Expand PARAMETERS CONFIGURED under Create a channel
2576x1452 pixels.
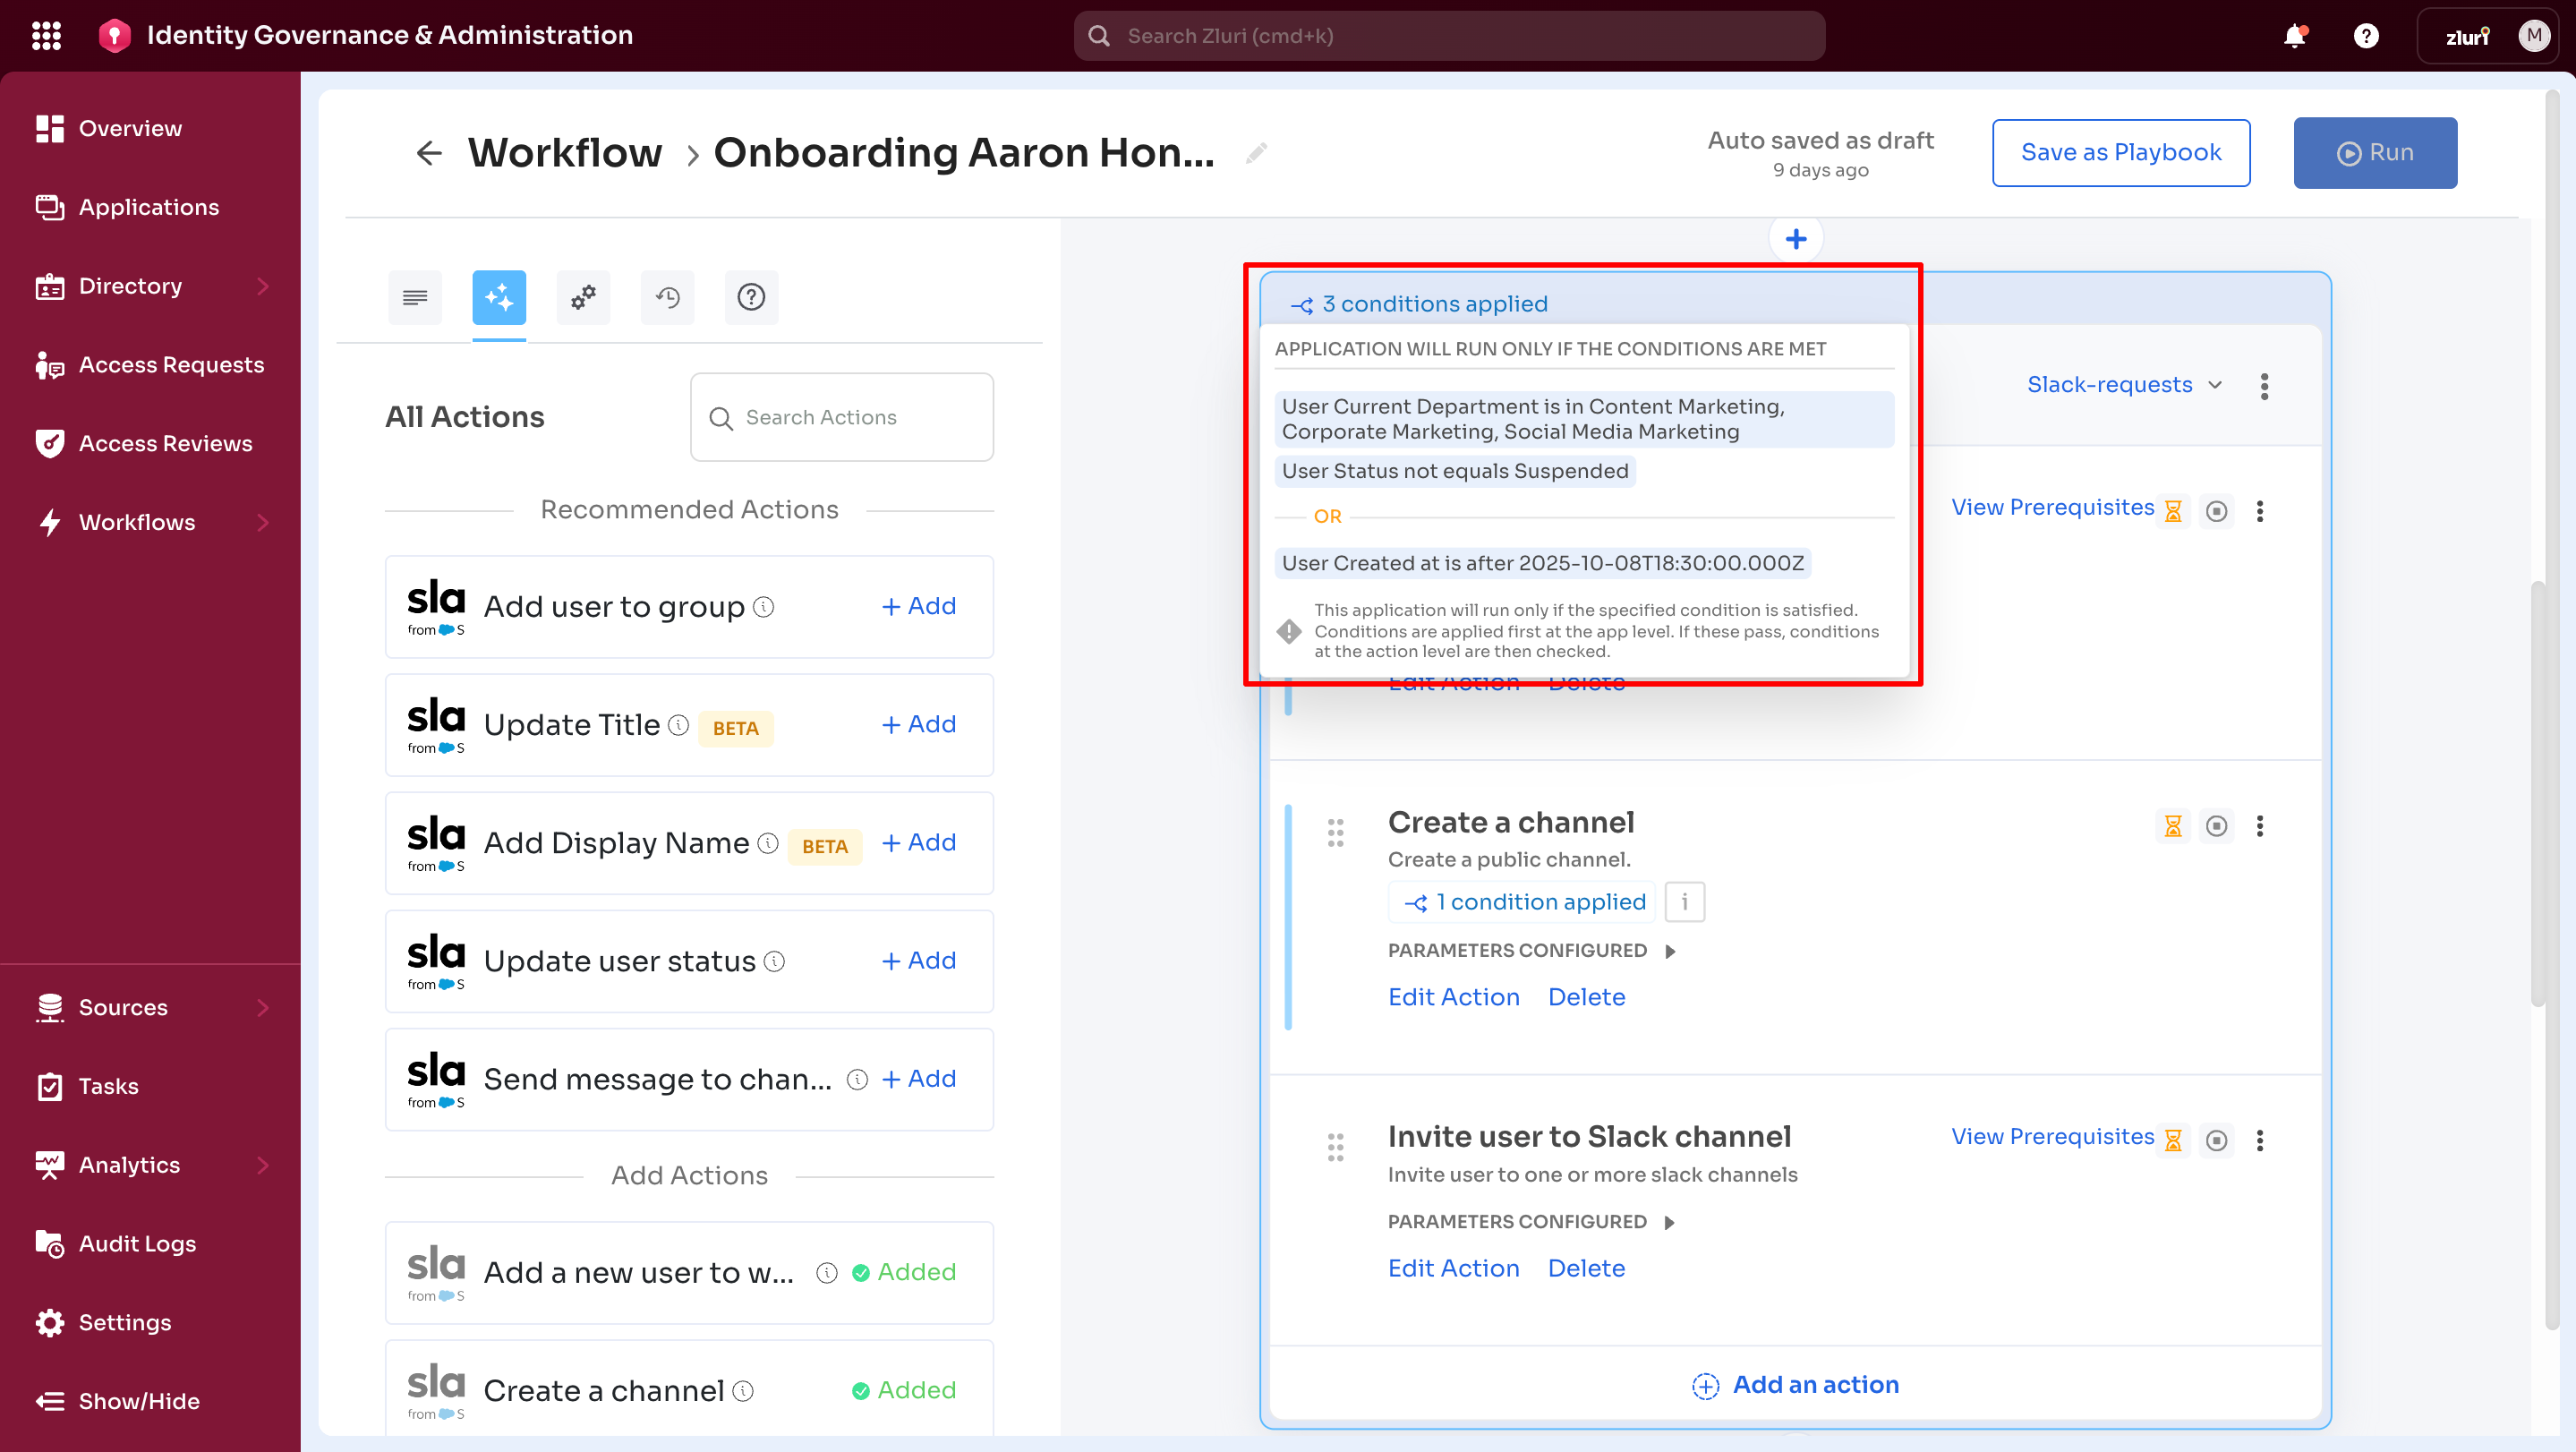pyautogui.click(x=1670, y=951)
